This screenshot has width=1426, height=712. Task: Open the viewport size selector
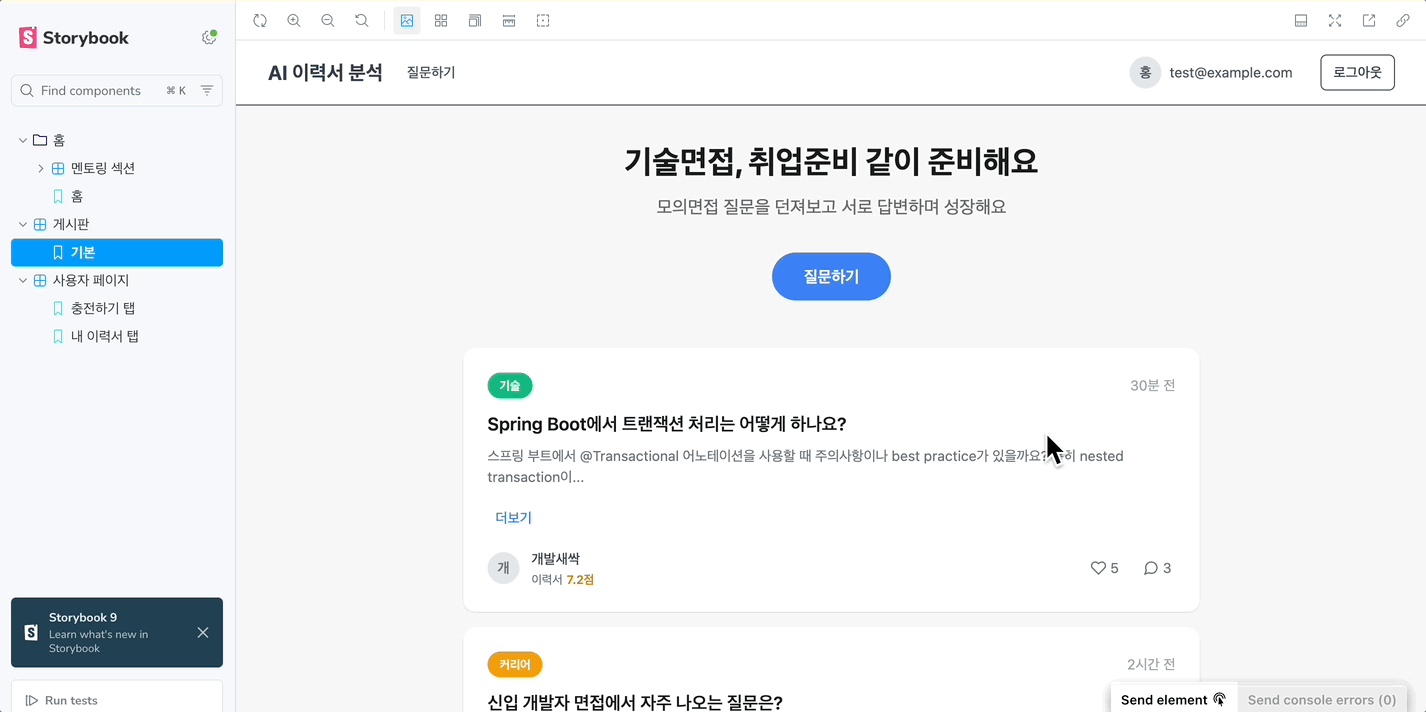pos(475,20)
